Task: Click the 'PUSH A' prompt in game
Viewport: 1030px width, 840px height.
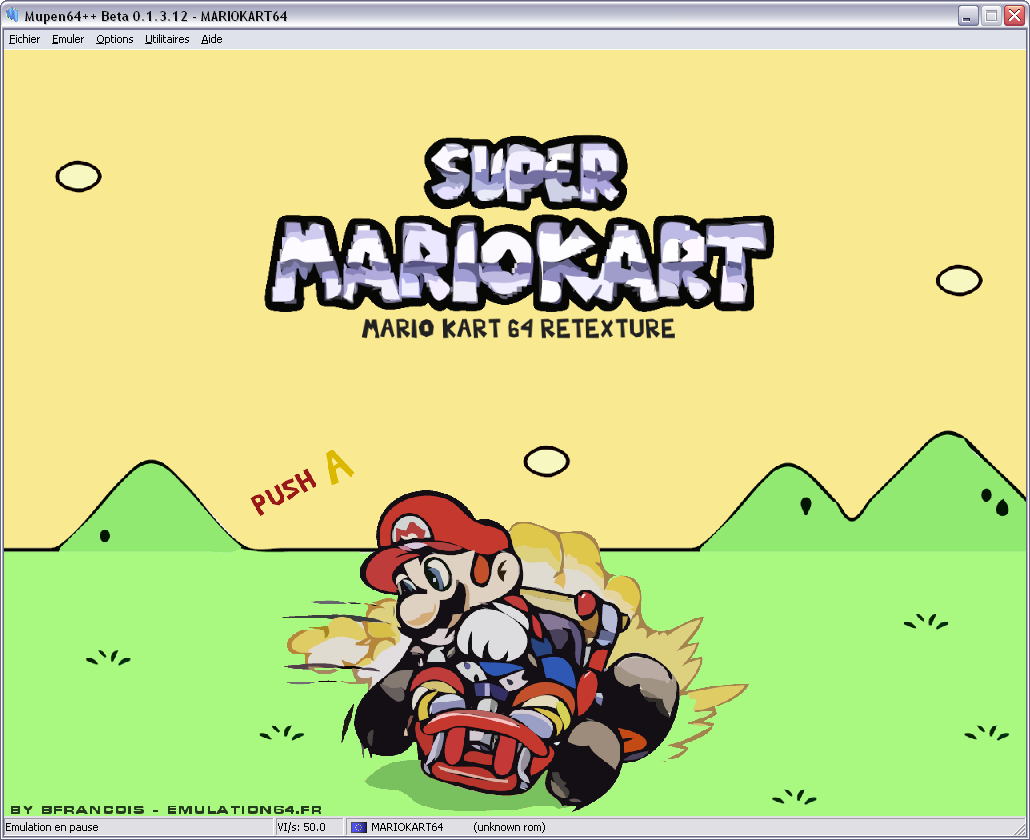Action: 302,483
